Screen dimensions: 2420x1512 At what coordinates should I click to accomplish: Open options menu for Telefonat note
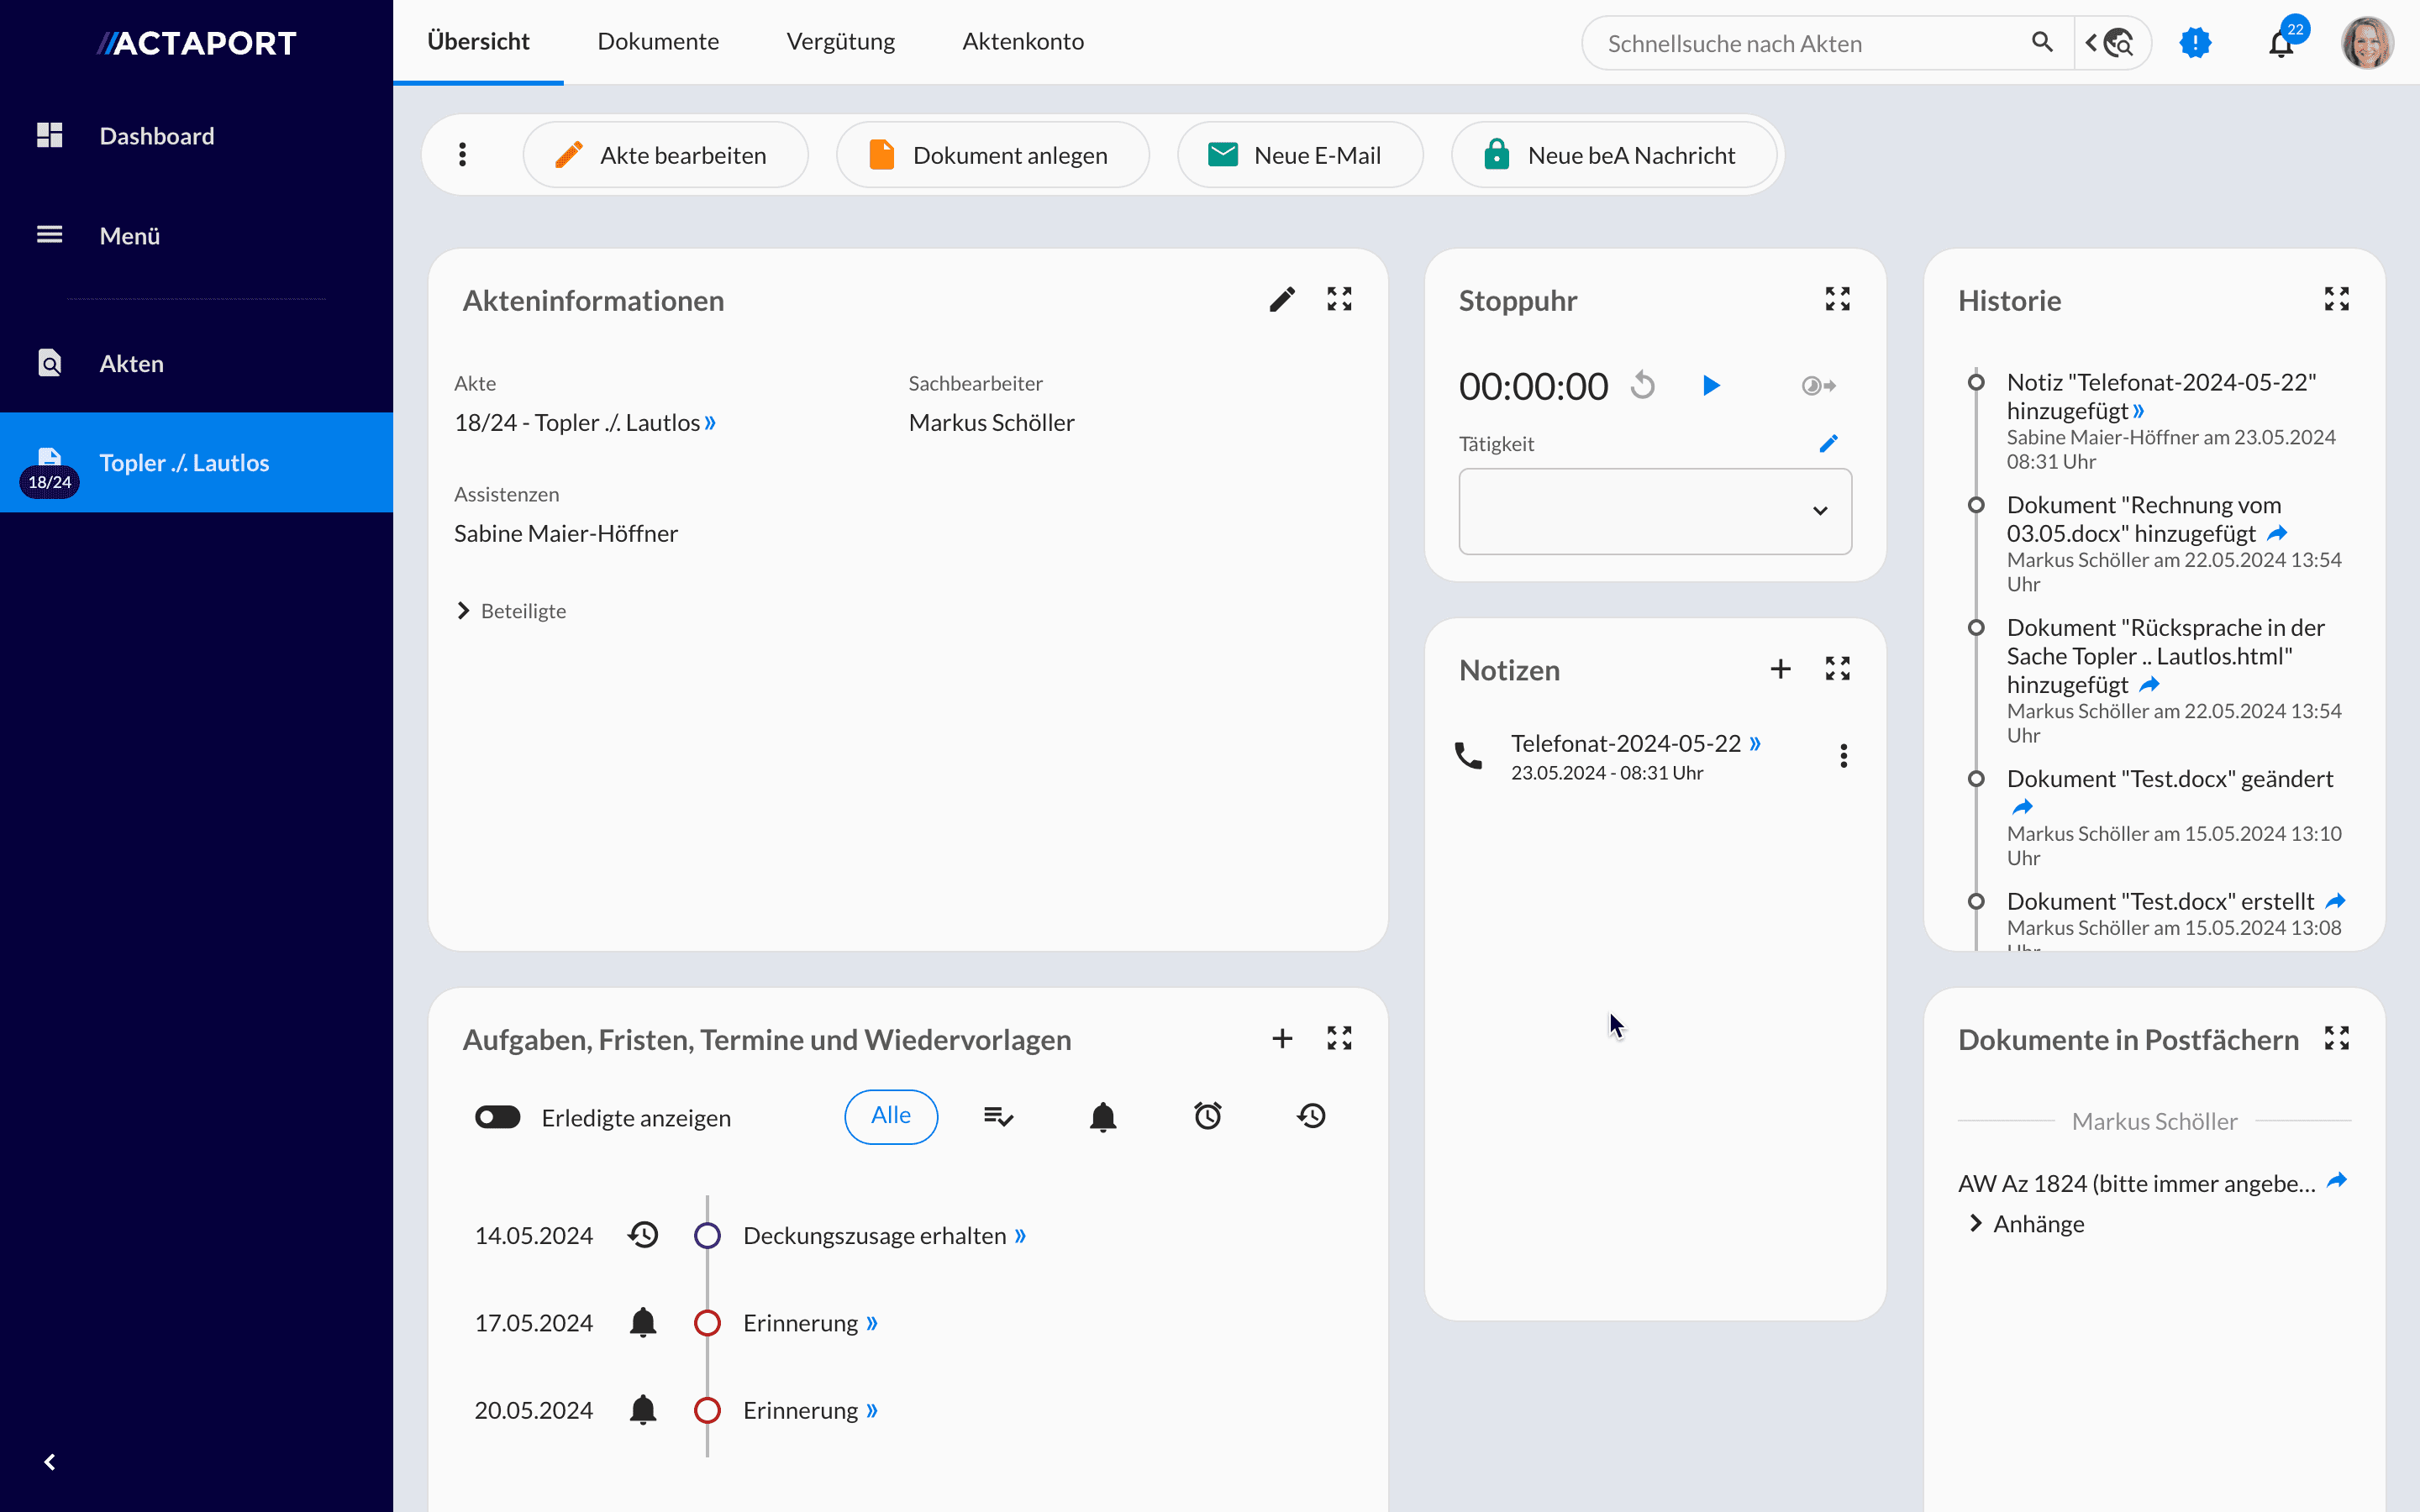[x=1843, y=756]
